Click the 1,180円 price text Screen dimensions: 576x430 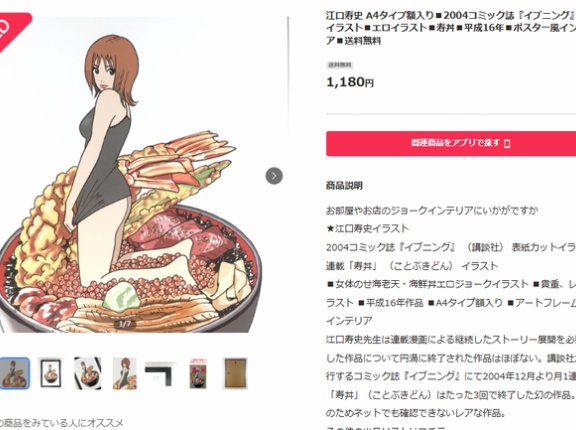(x=350, y=82)
